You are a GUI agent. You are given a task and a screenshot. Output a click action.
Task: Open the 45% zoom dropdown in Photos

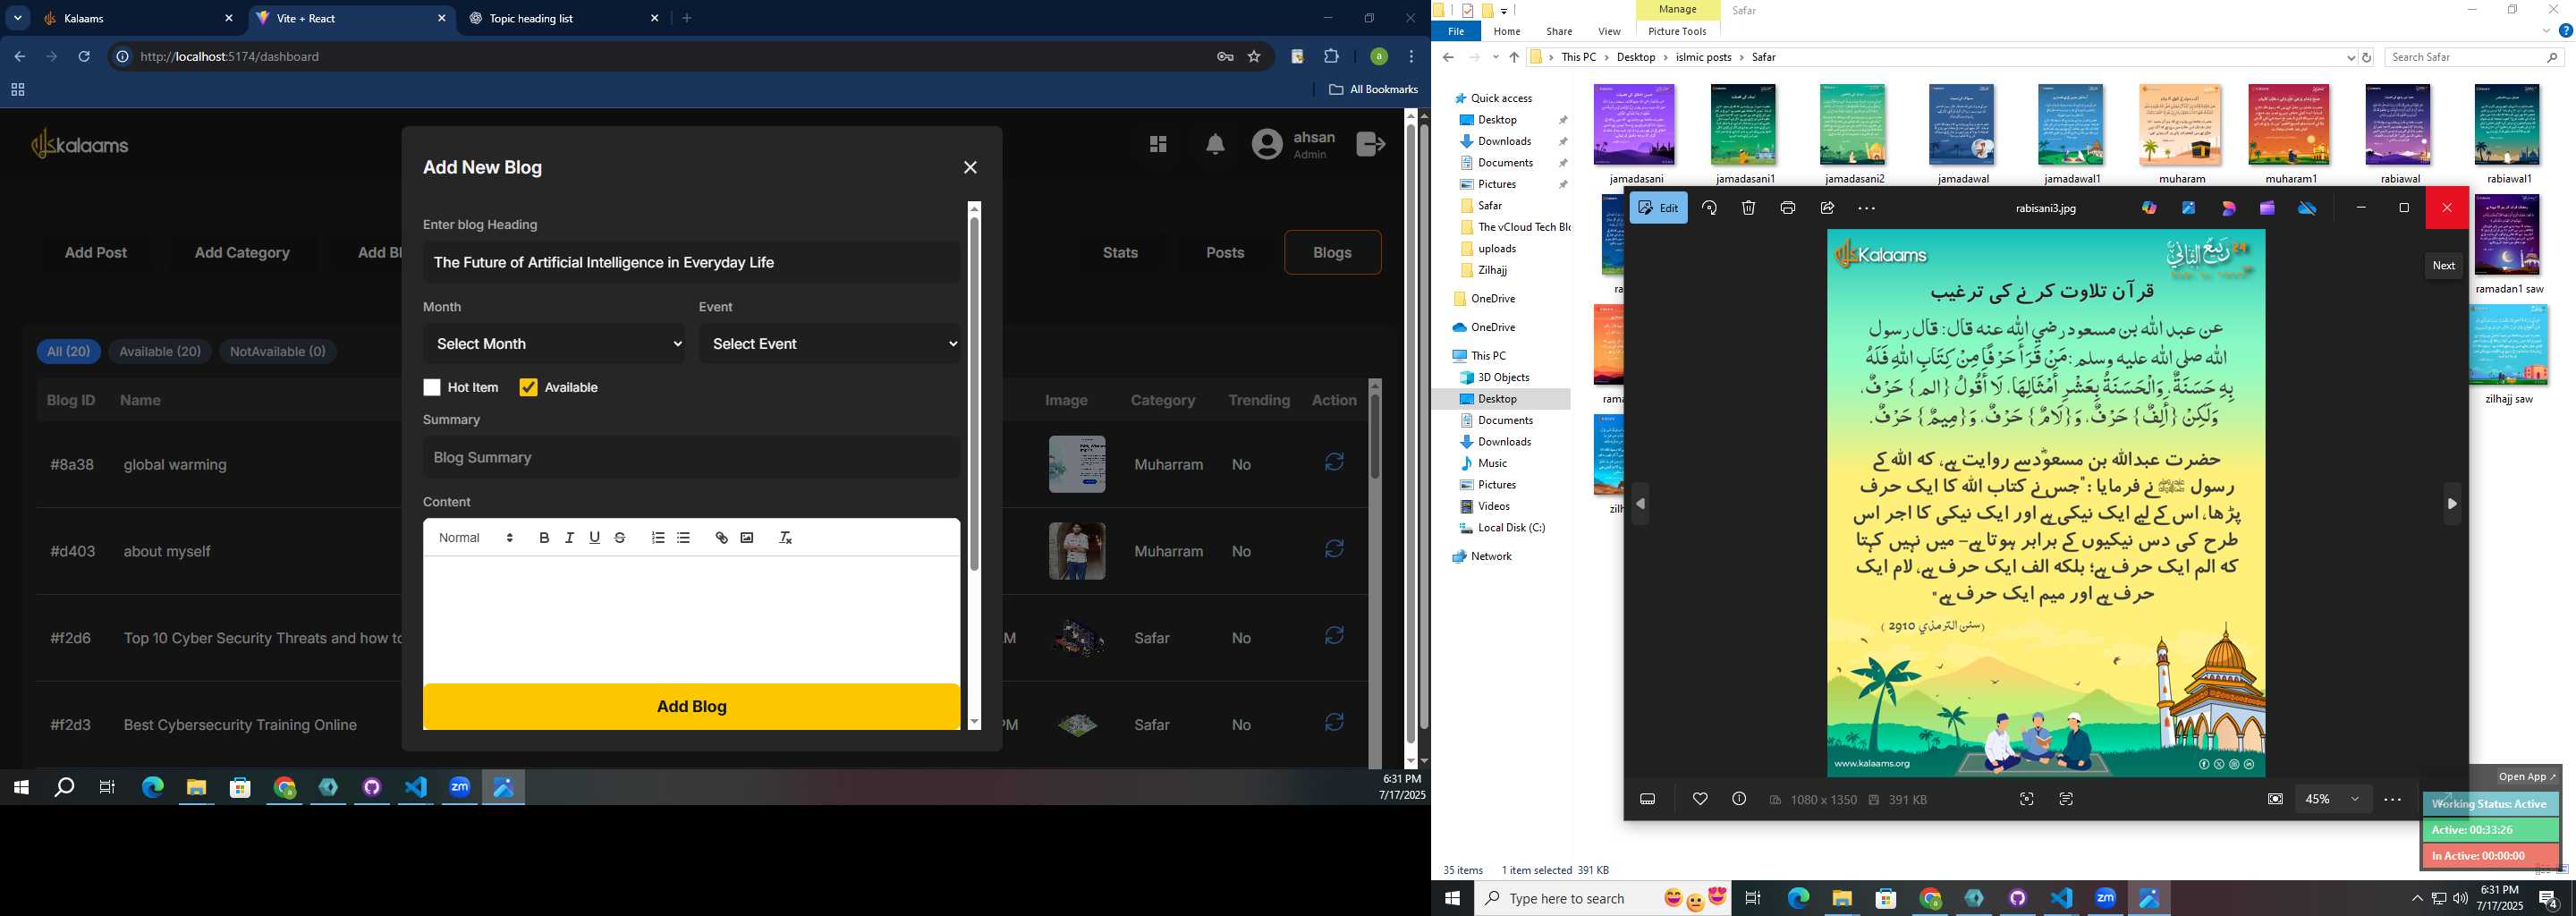(x=2333, y=799)
